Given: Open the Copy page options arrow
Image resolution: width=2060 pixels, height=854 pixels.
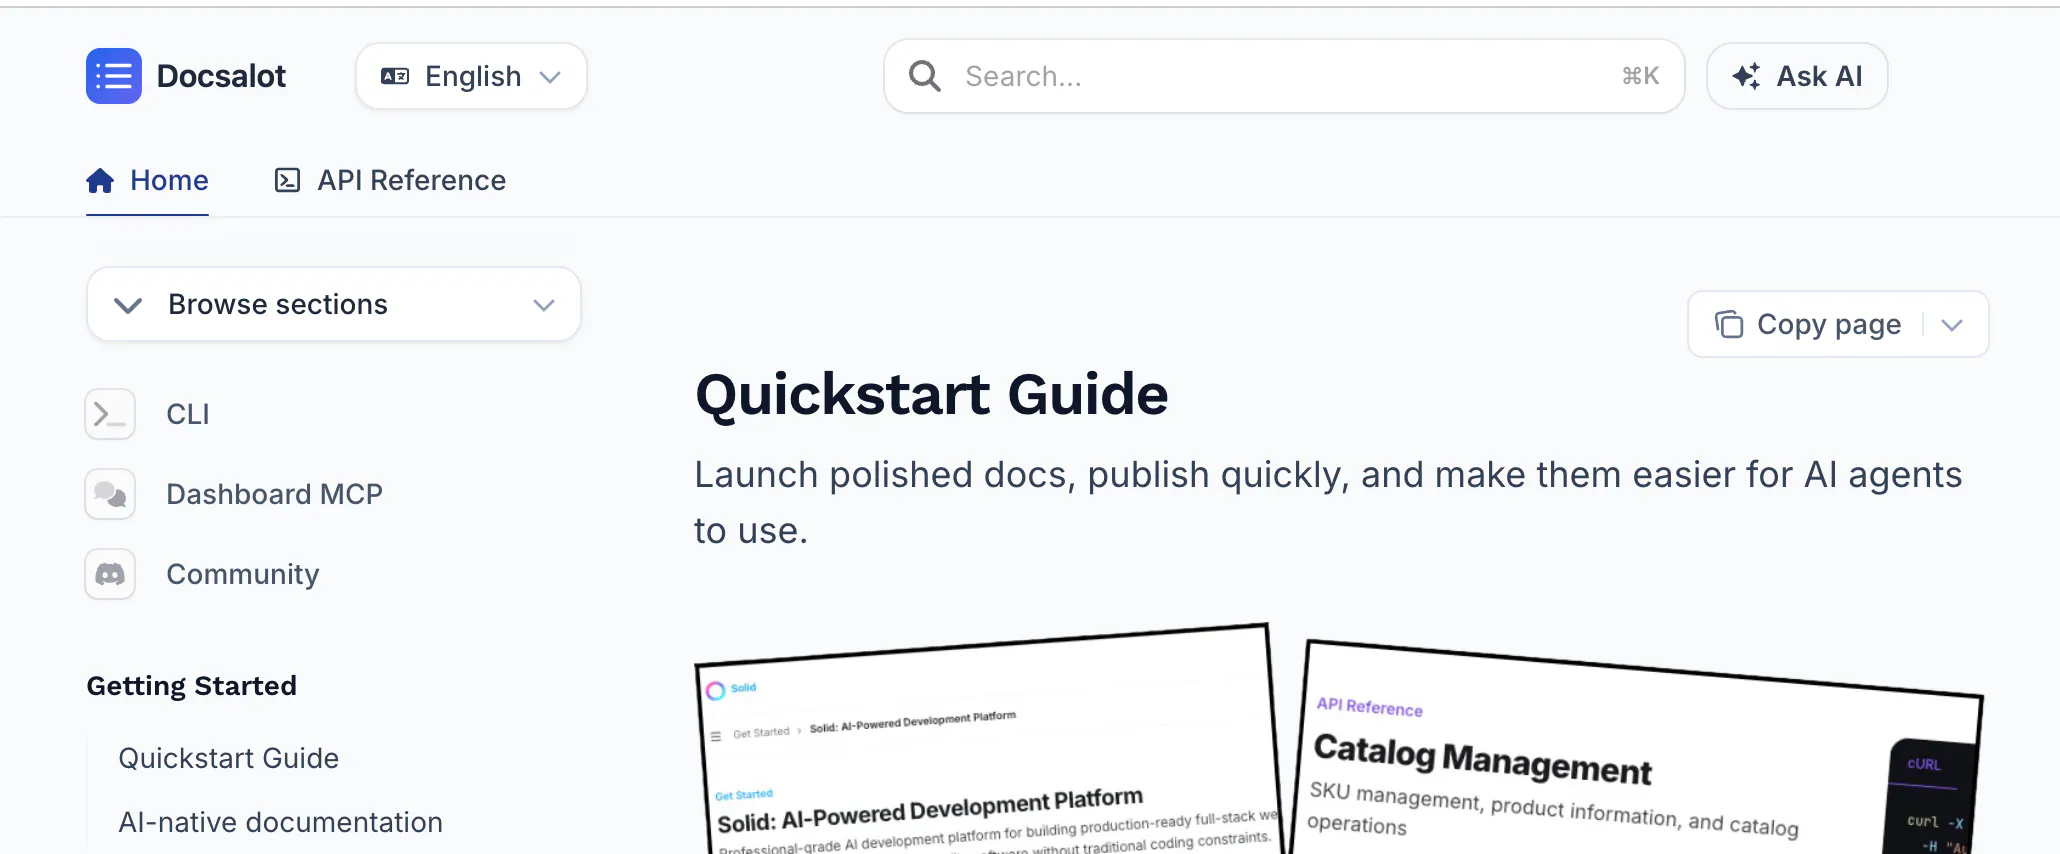Looking at the screenshot, I should (1952, 325).
